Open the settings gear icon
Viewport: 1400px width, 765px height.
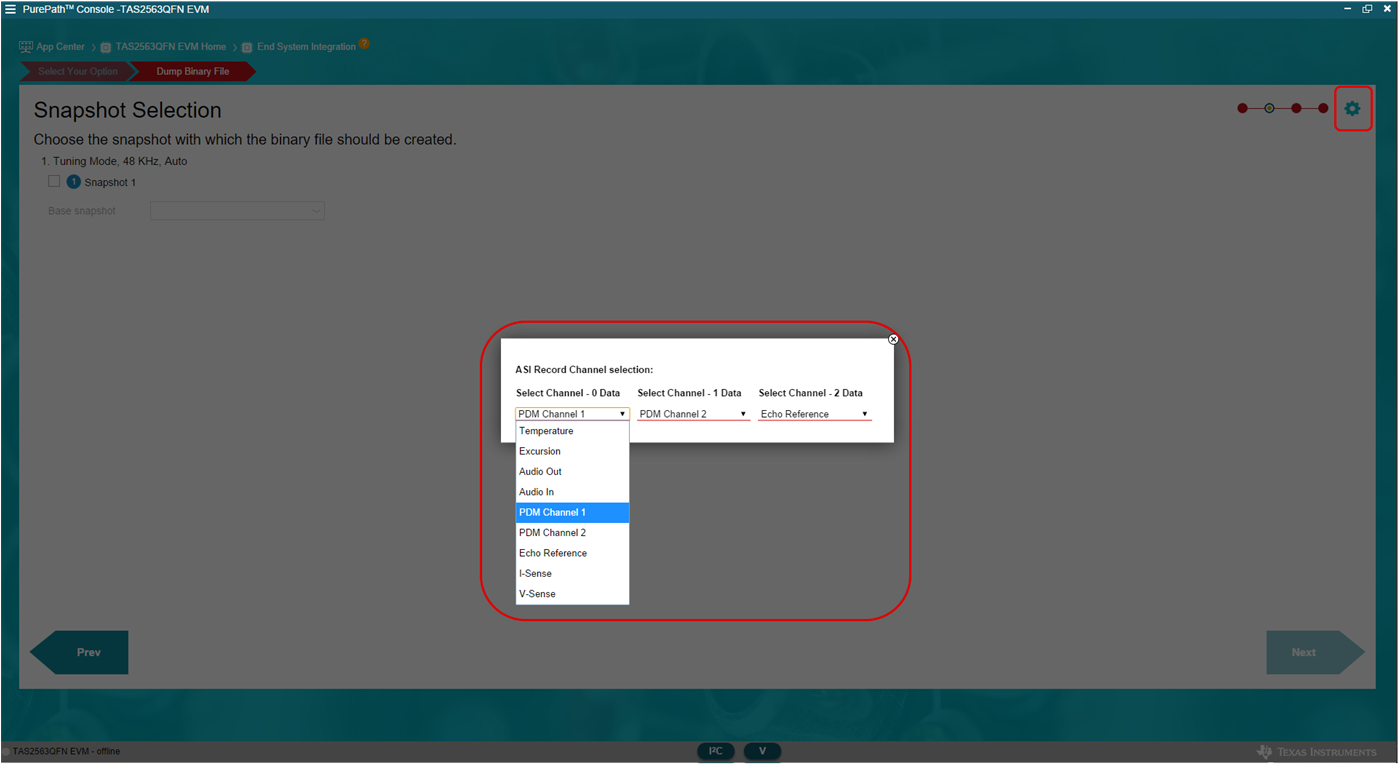(1352, 108)
